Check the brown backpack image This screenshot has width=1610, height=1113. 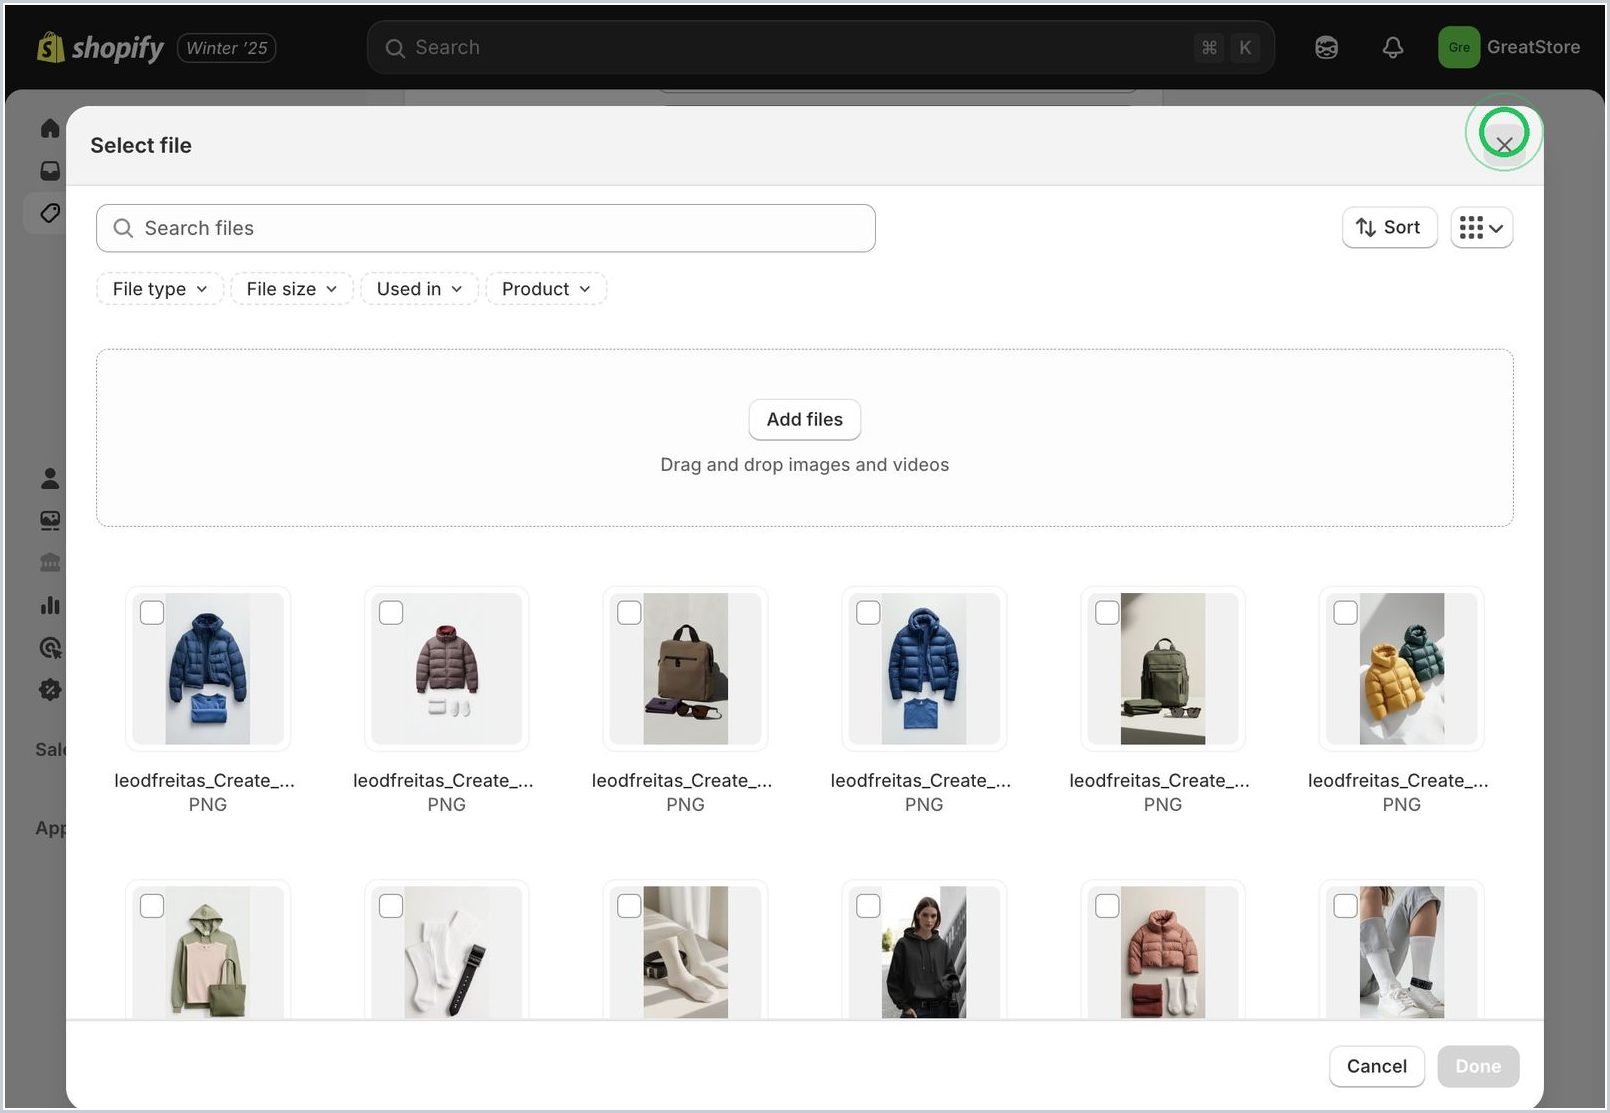(629, 613)
